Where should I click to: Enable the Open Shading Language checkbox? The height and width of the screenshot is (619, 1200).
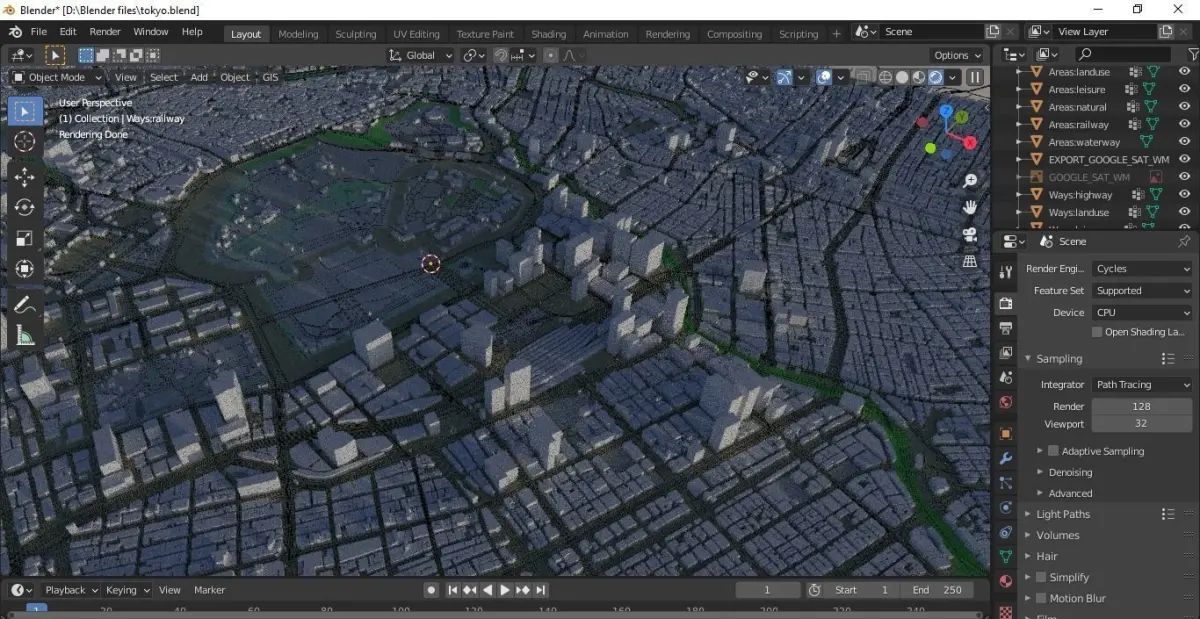pyautogui.click(x=1097, y=332)
